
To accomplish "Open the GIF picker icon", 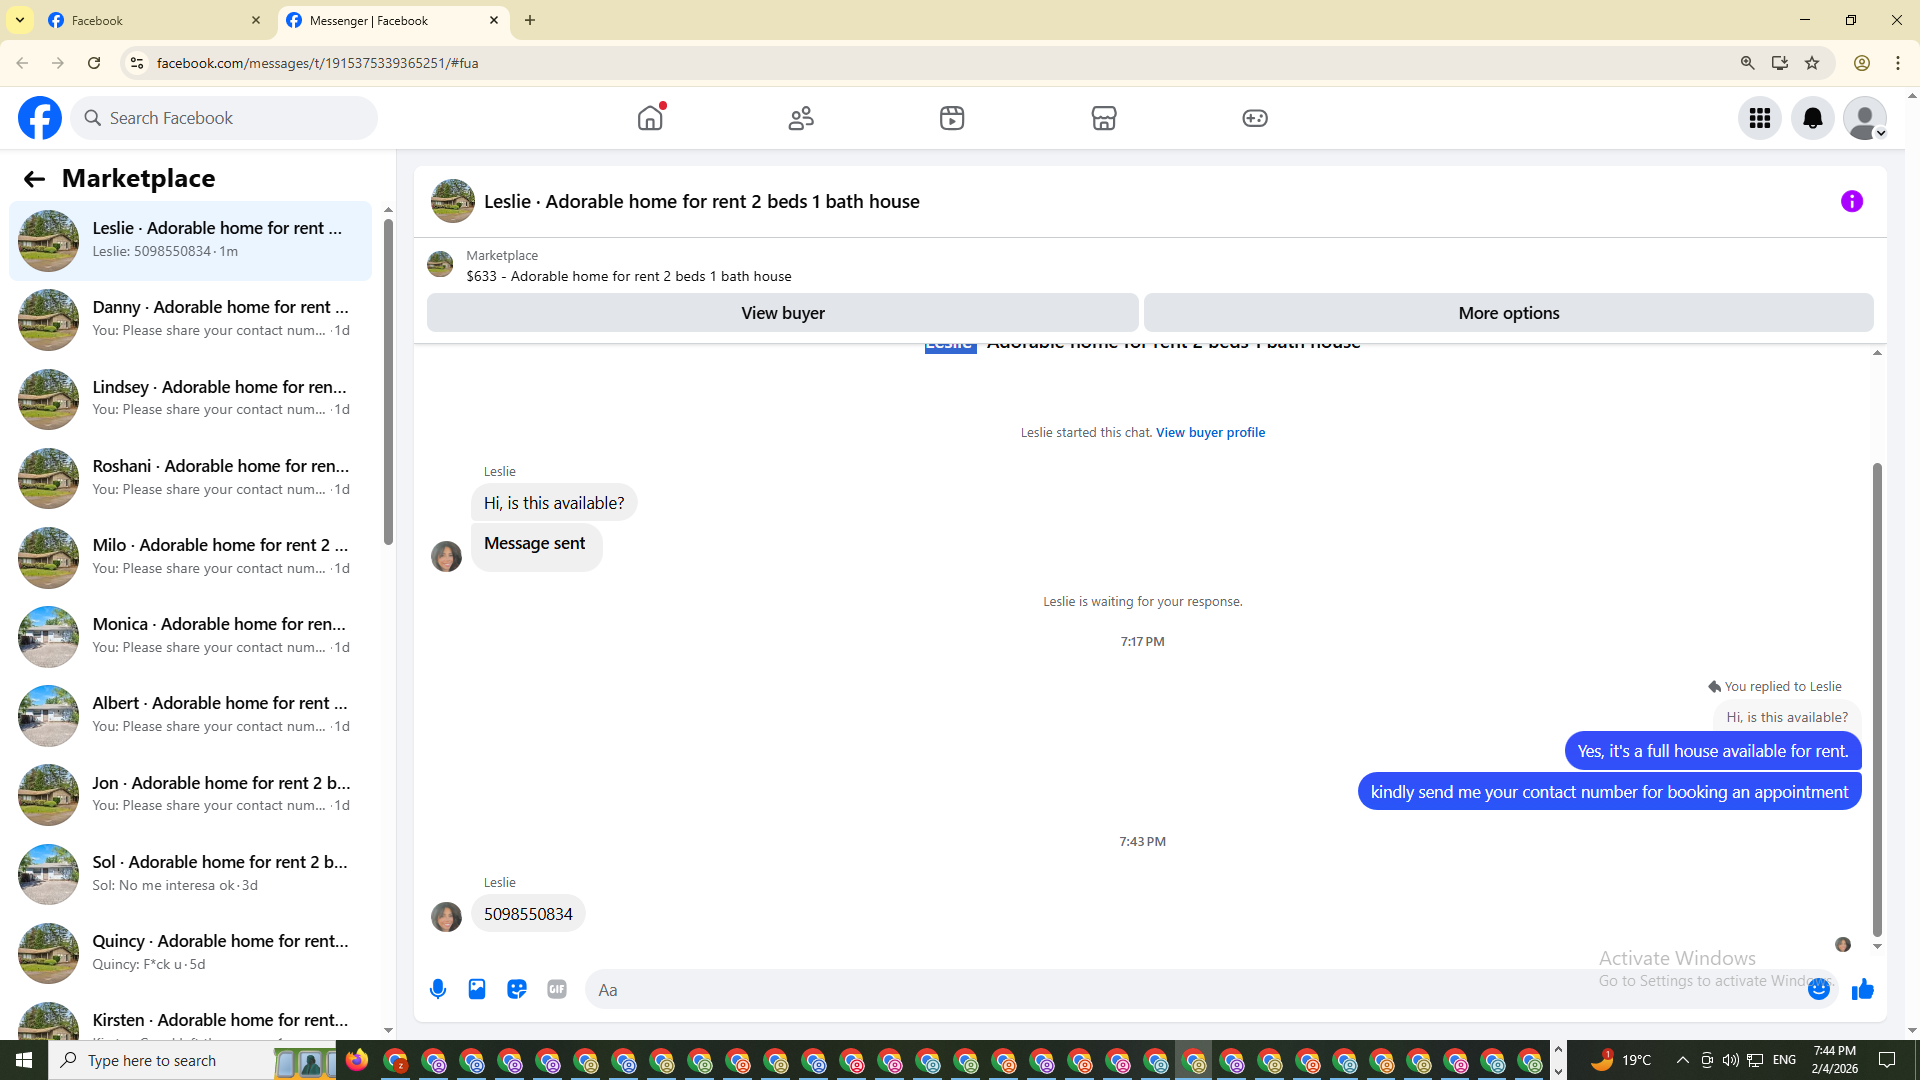I will [557, 989].
